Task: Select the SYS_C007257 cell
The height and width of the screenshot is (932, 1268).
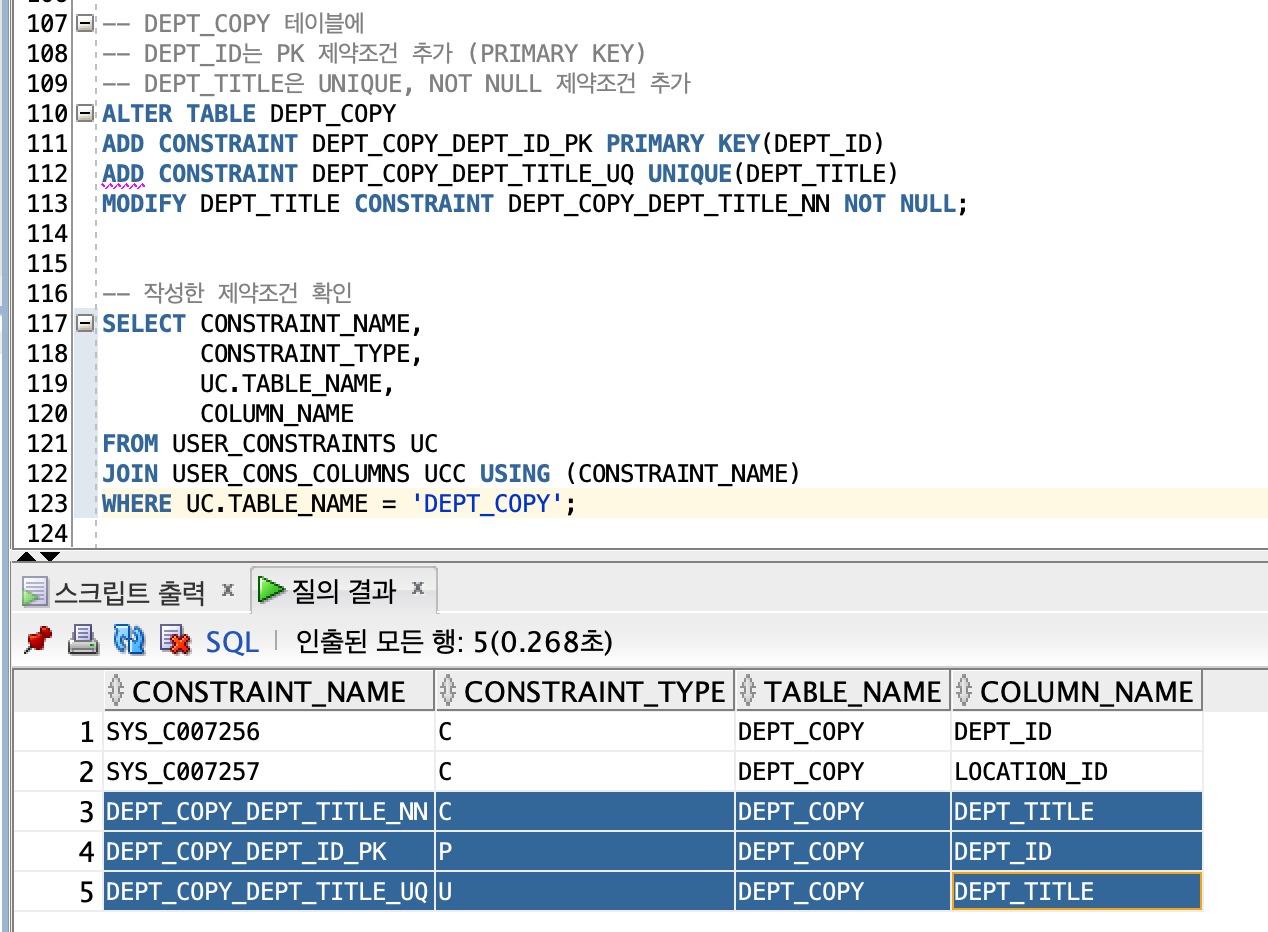Action: (269, 772)
